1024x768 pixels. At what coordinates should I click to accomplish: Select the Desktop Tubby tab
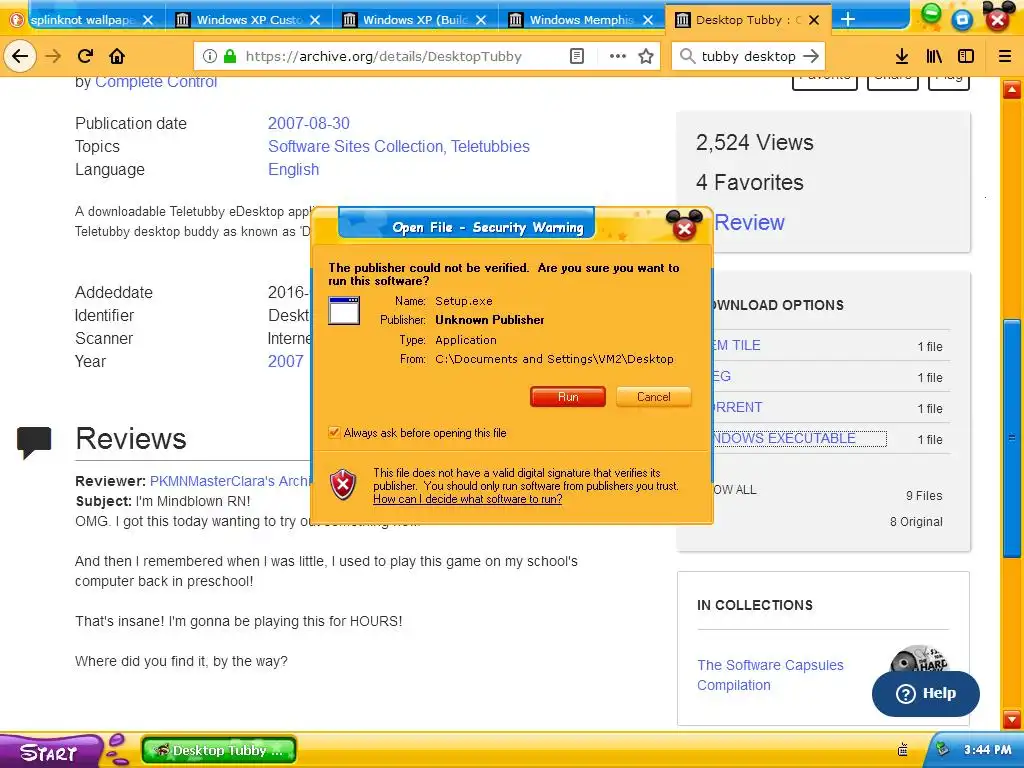coord(748,20)
